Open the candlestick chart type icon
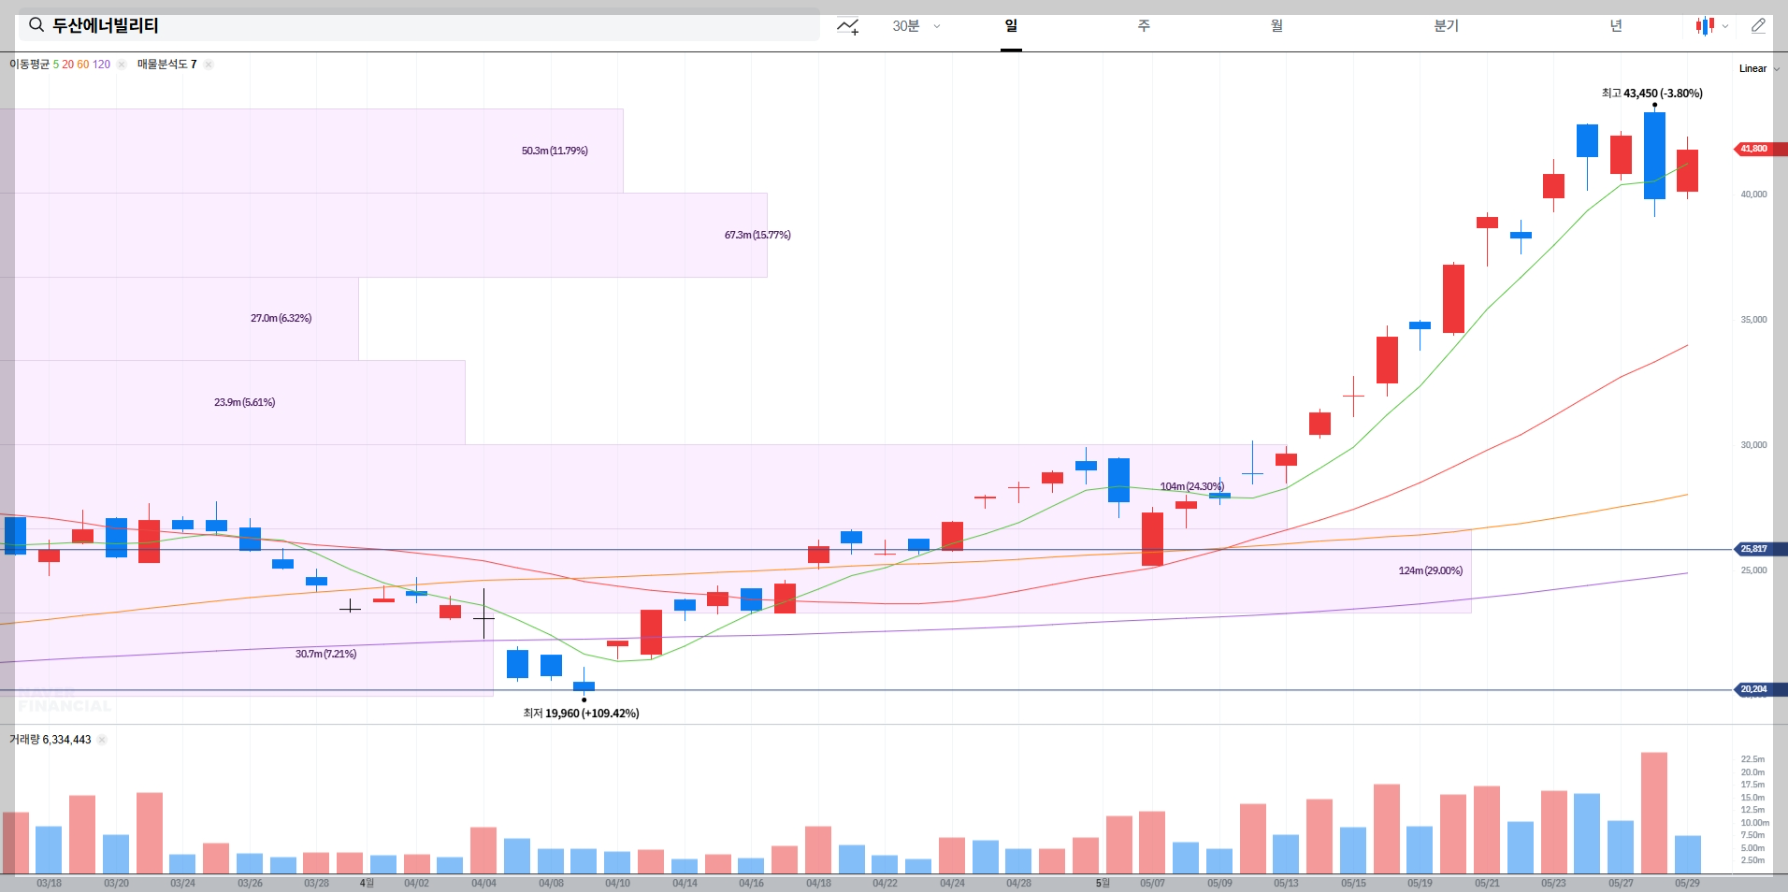Viewport: 1788px width, 892px height. [x=1705, y=26]
